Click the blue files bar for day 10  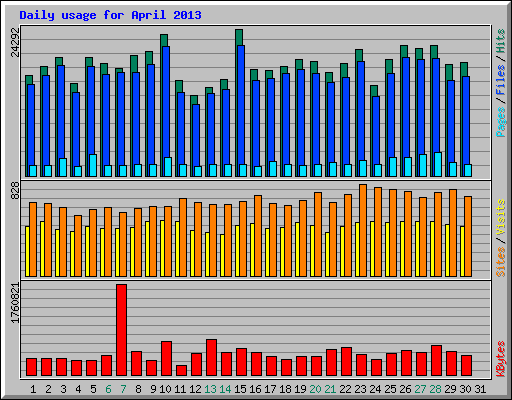click(x=166, y=102)
